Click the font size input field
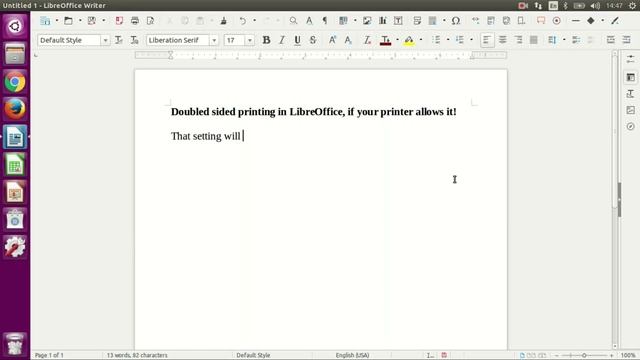Image resolution: width=640 pixels, height=360 pixels. point(235,40)
